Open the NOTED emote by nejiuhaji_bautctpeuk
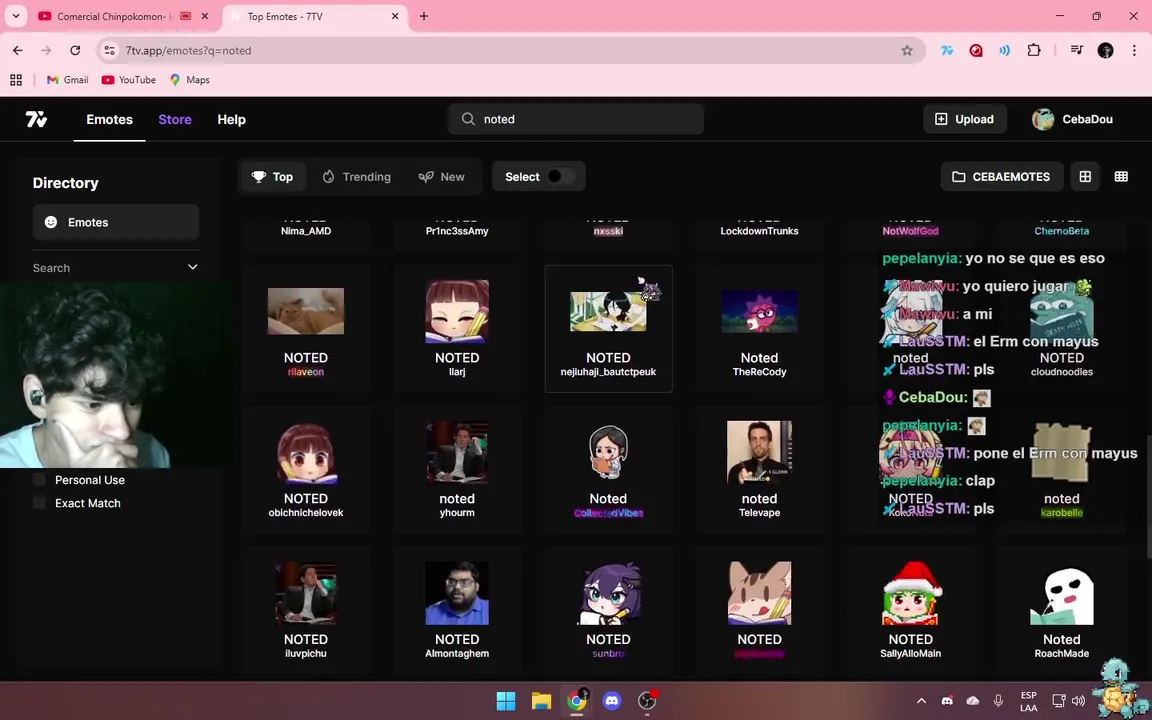The width and height of the screenshot is (1152, 720). point(608,328)
